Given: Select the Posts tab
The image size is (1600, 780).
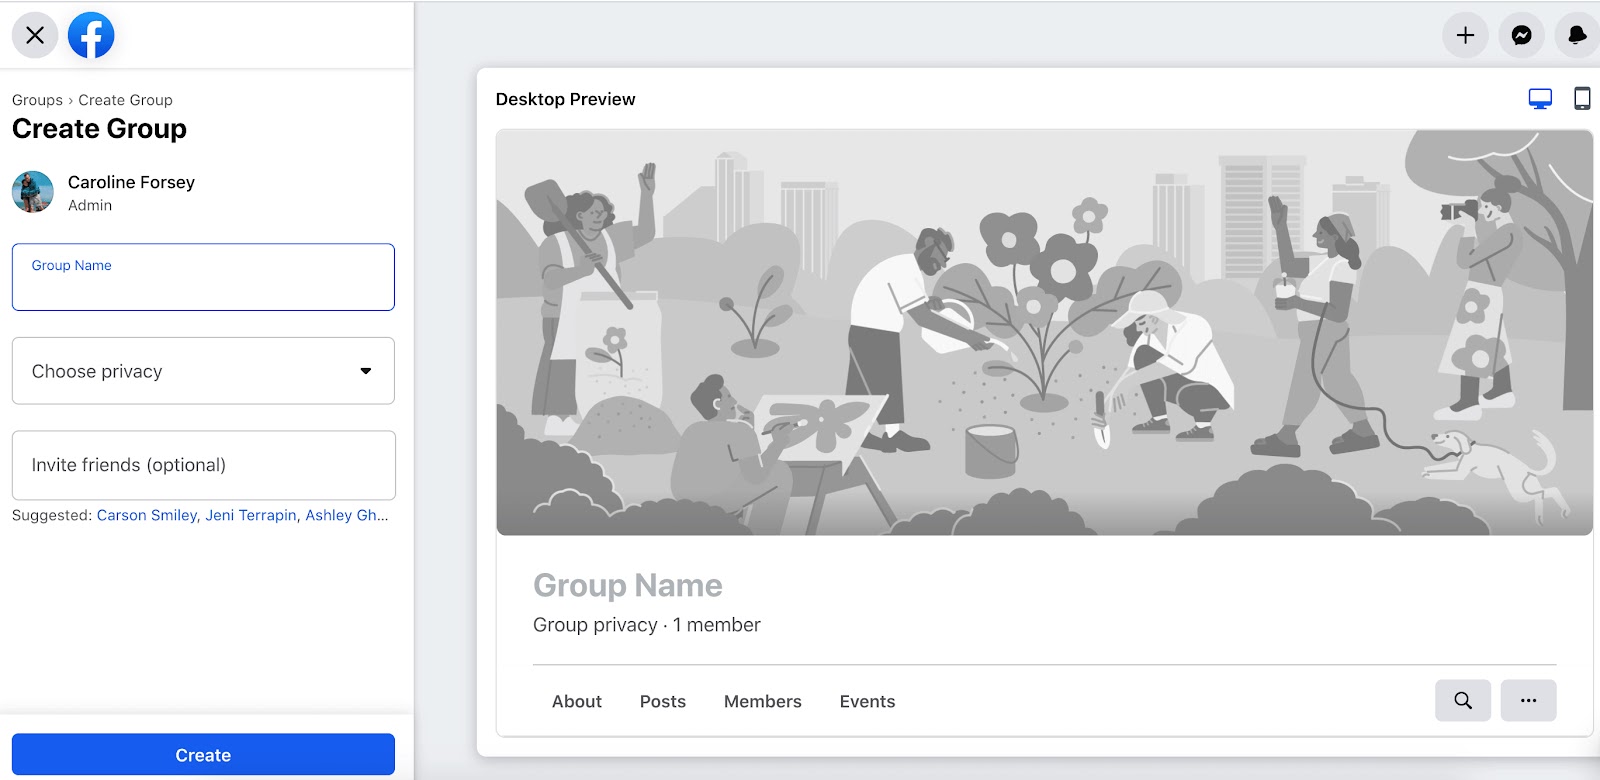Looking at the screenshot, I should [663, 701].
